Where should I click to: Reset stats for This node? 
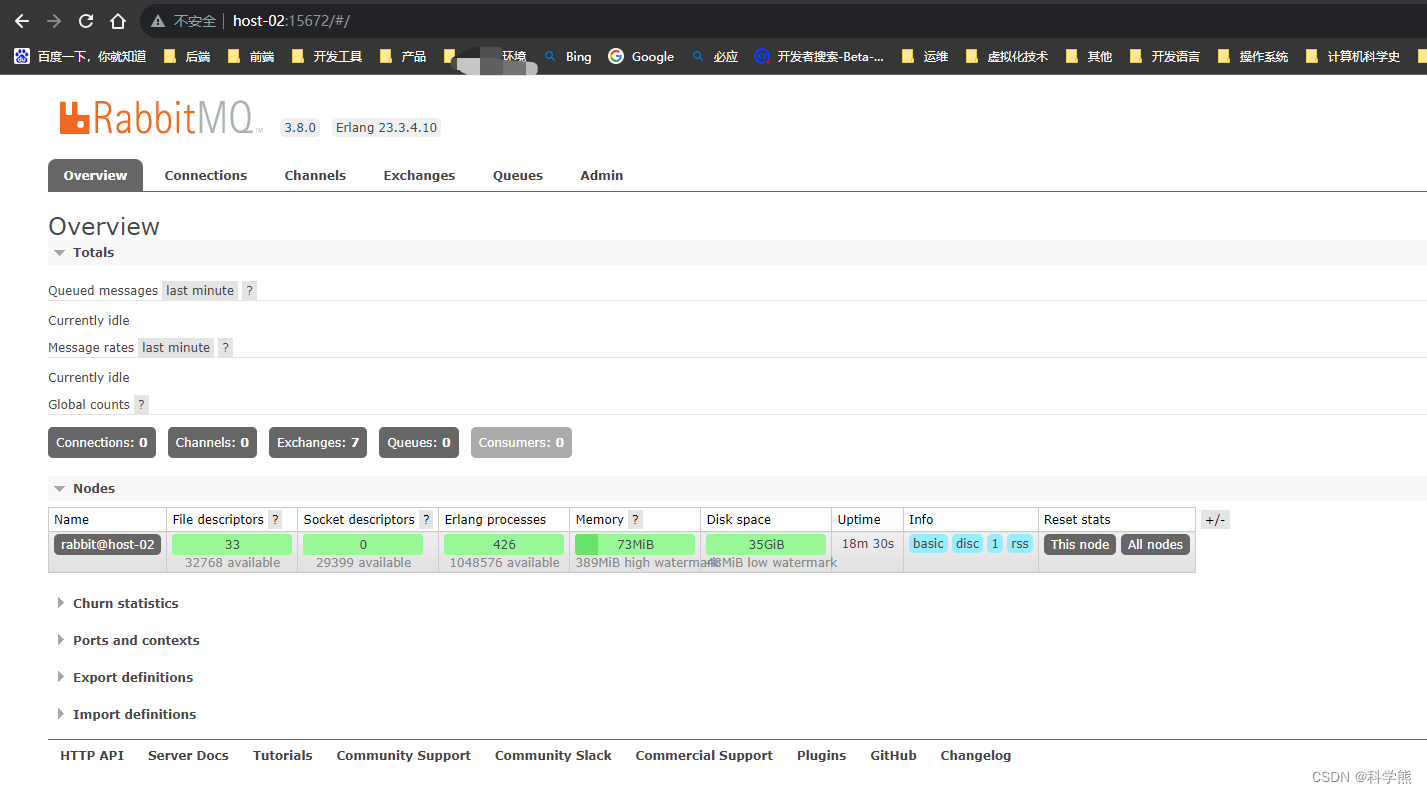[x=1080, y=545]
